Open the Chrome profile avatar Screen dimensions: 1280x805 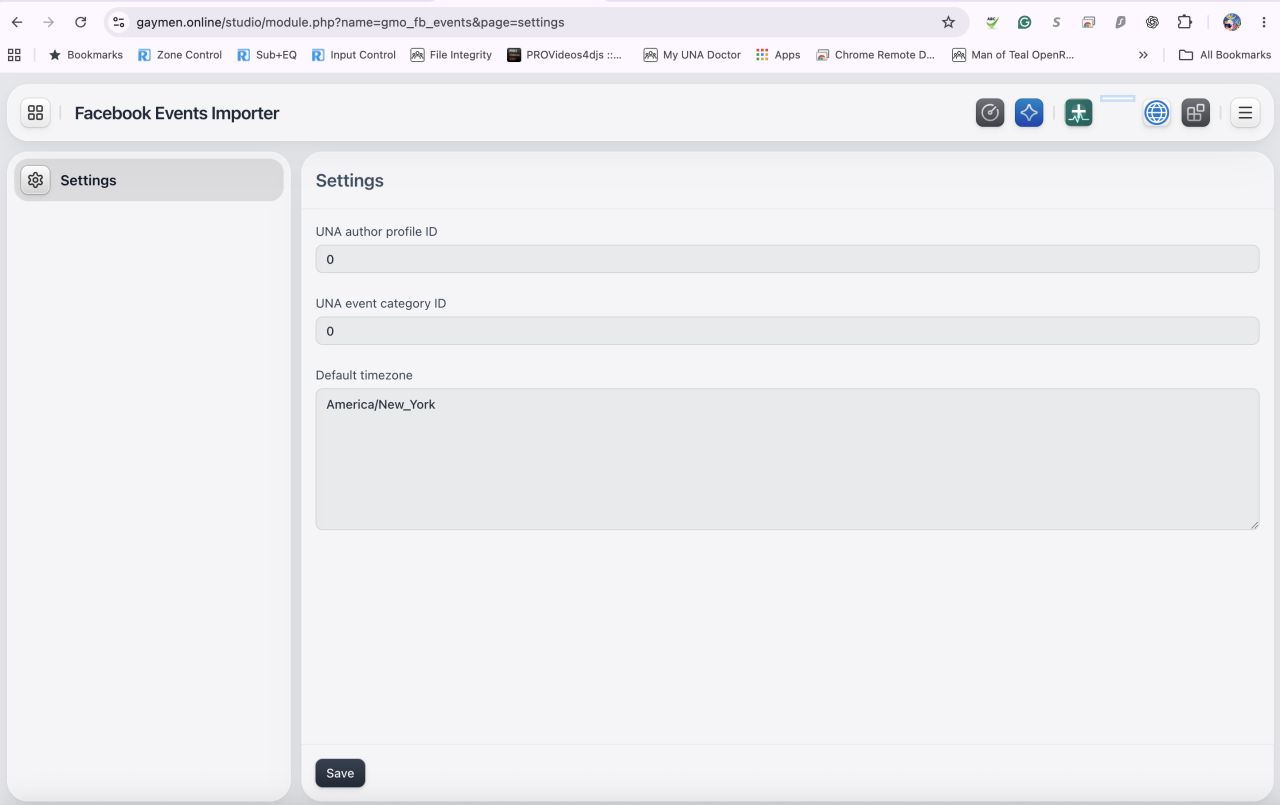1232,22
